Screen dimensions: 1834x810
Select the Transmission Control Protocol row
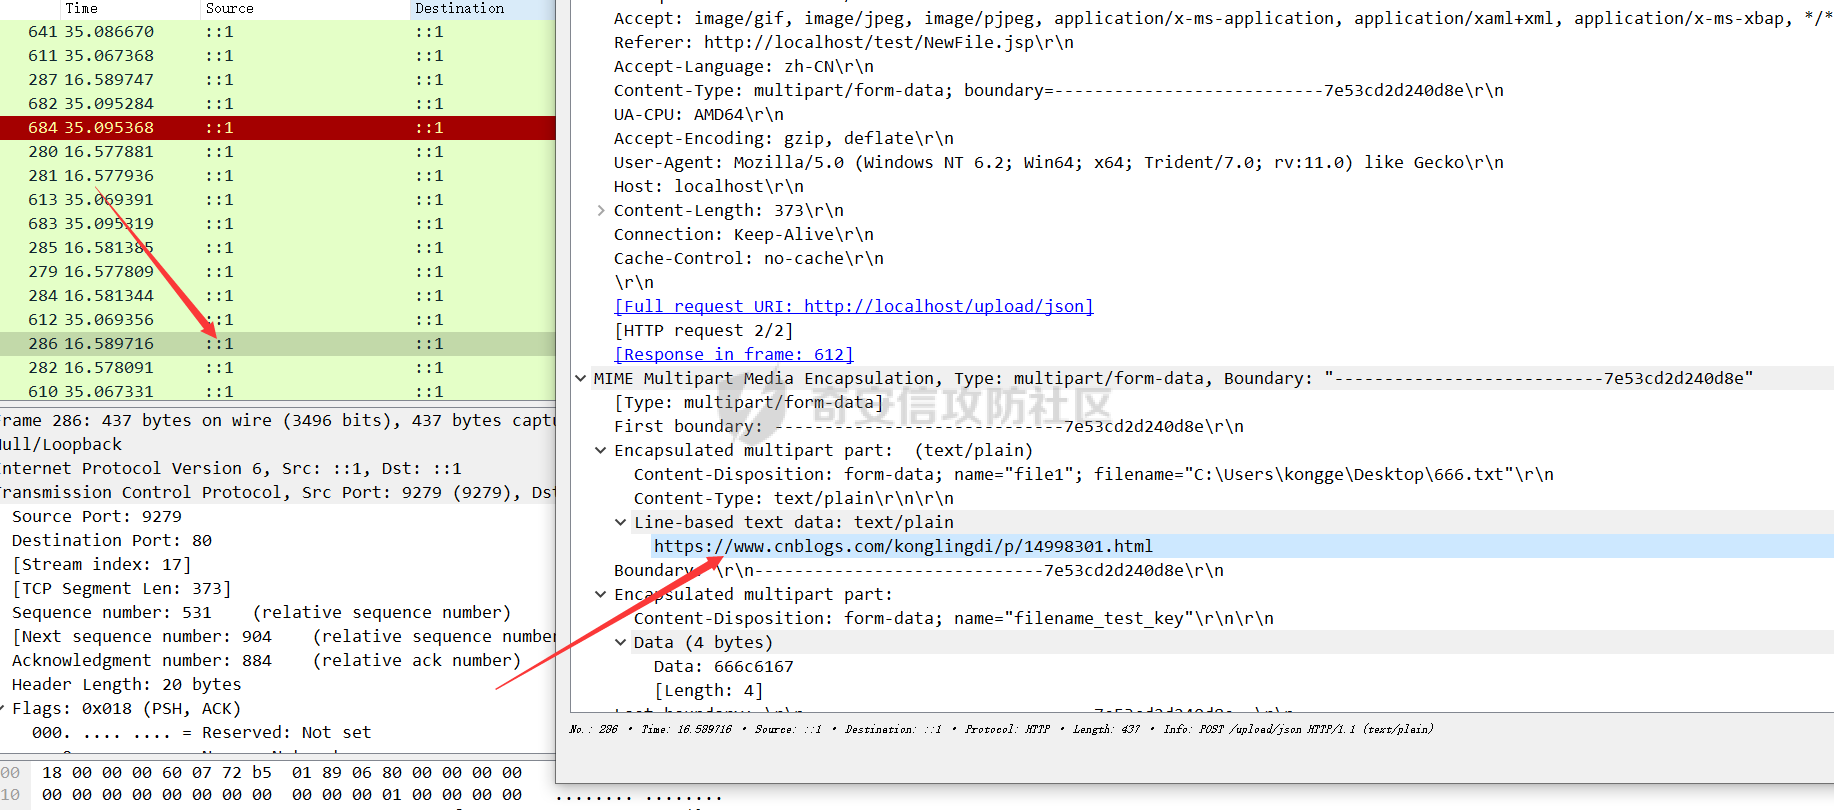pos(277,492)
